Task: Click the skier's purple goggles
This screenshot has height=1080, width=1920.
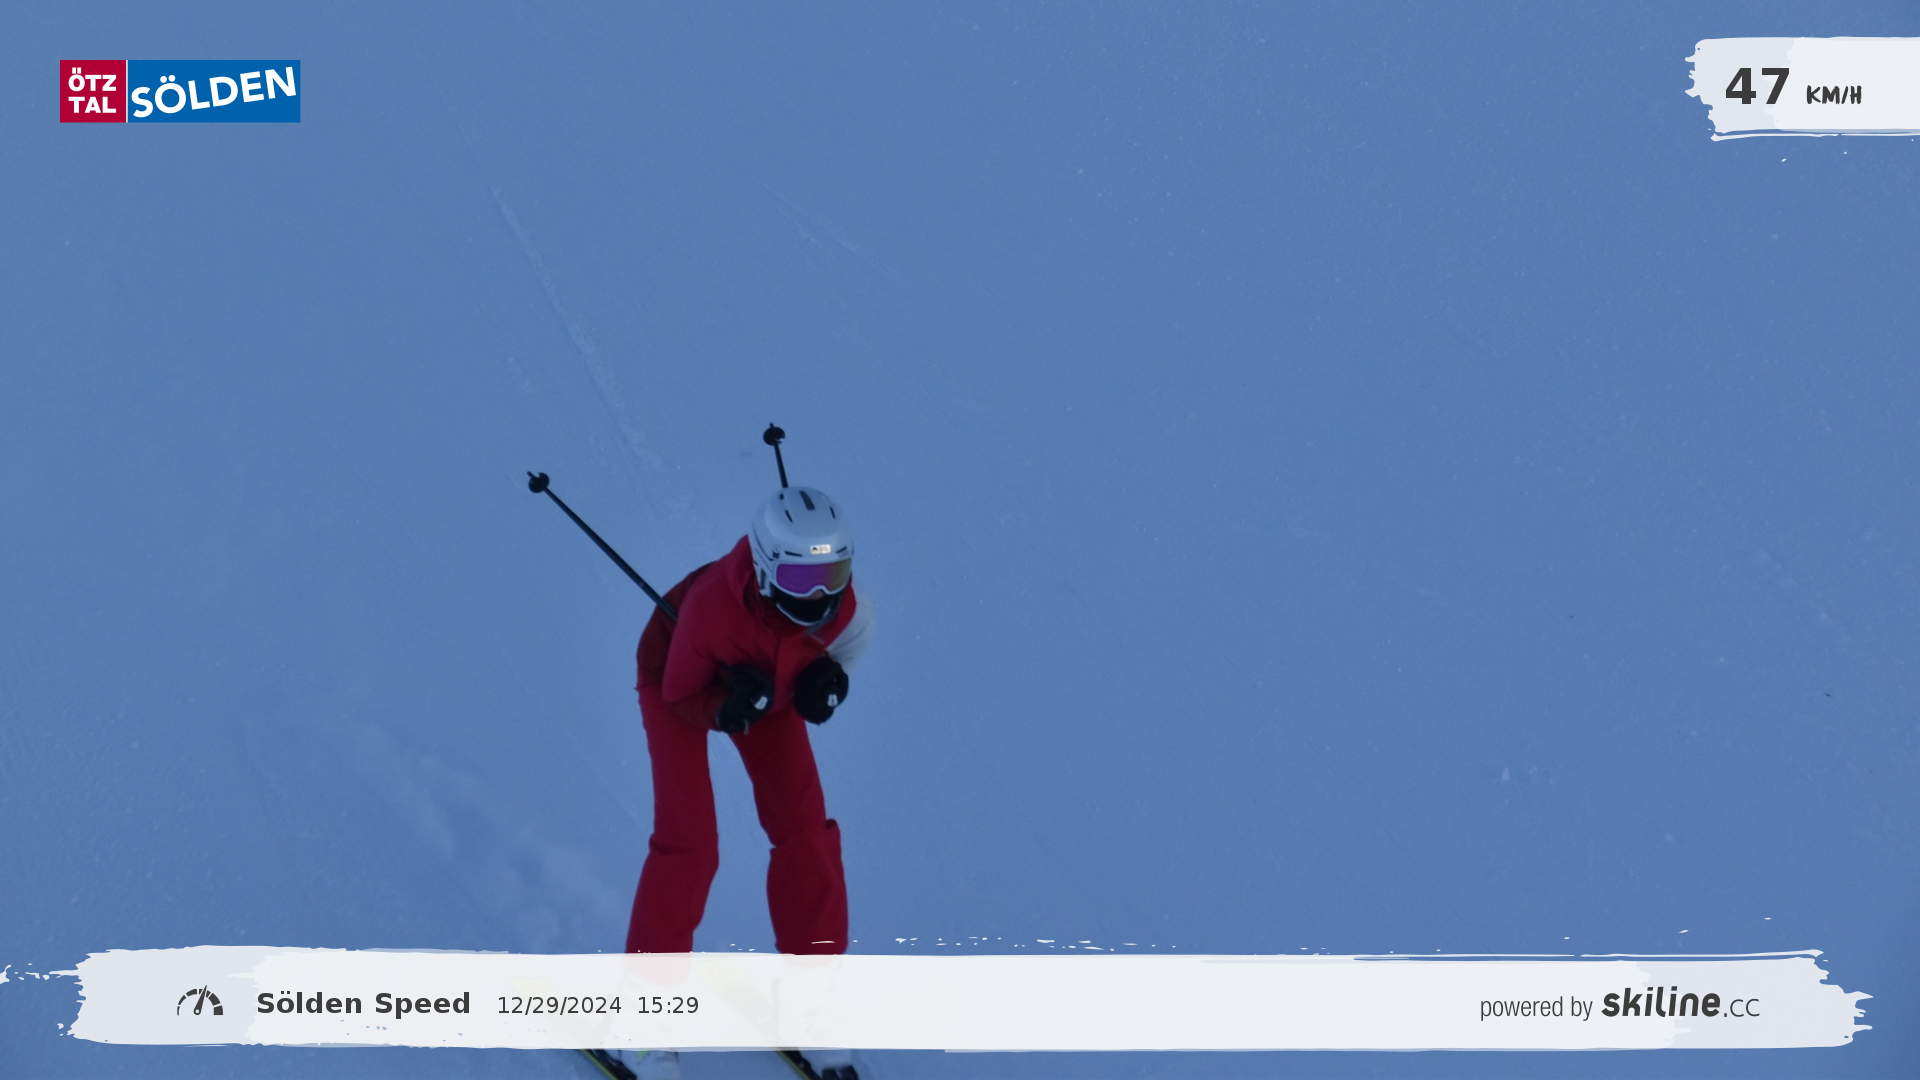Action: point(811,577)
